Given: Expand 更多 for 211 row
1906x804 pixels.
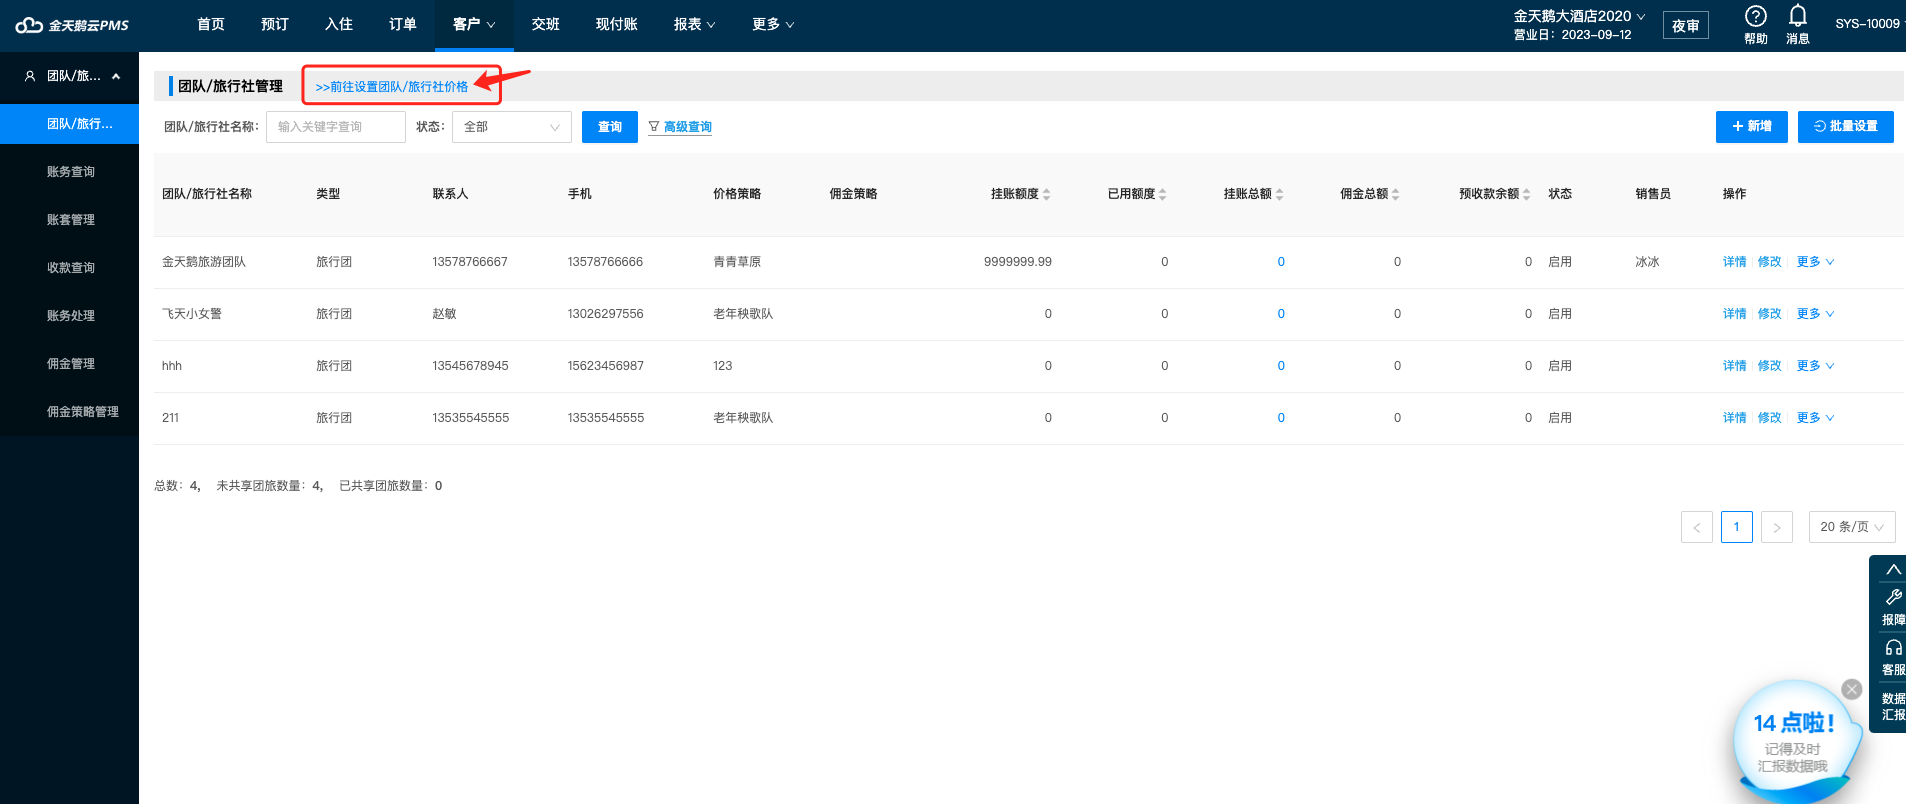Looking at the screenshot, I should click(x=1815, y=418).
